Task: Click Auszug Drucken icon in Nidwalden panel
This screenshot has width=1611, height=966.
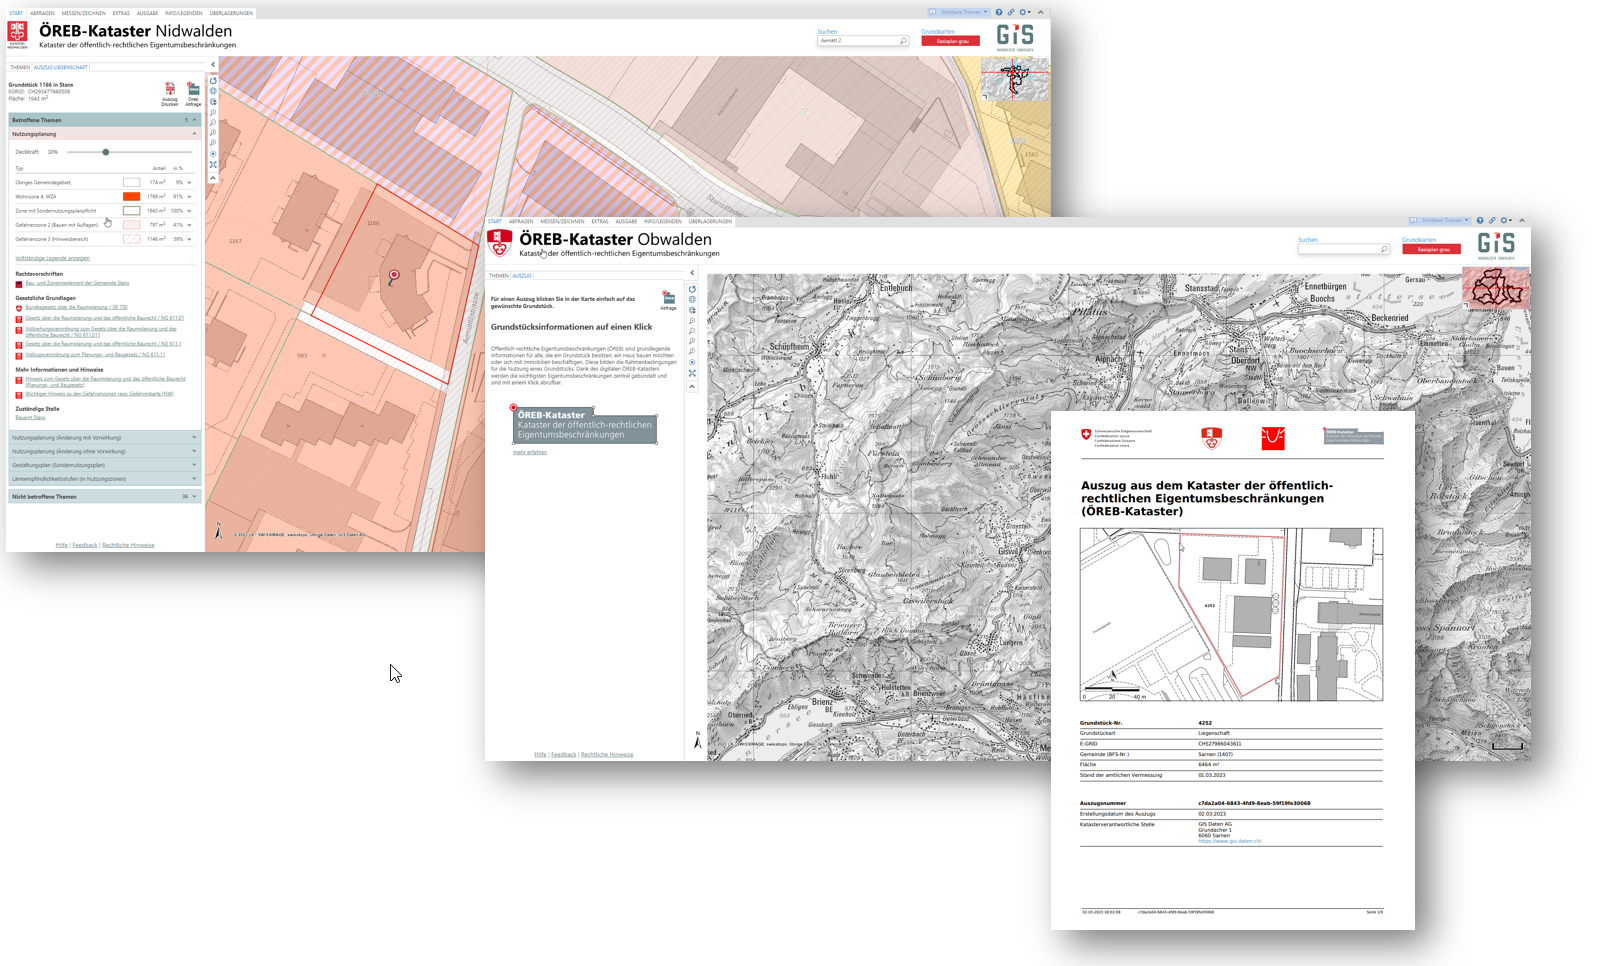Action: [170, 90]
